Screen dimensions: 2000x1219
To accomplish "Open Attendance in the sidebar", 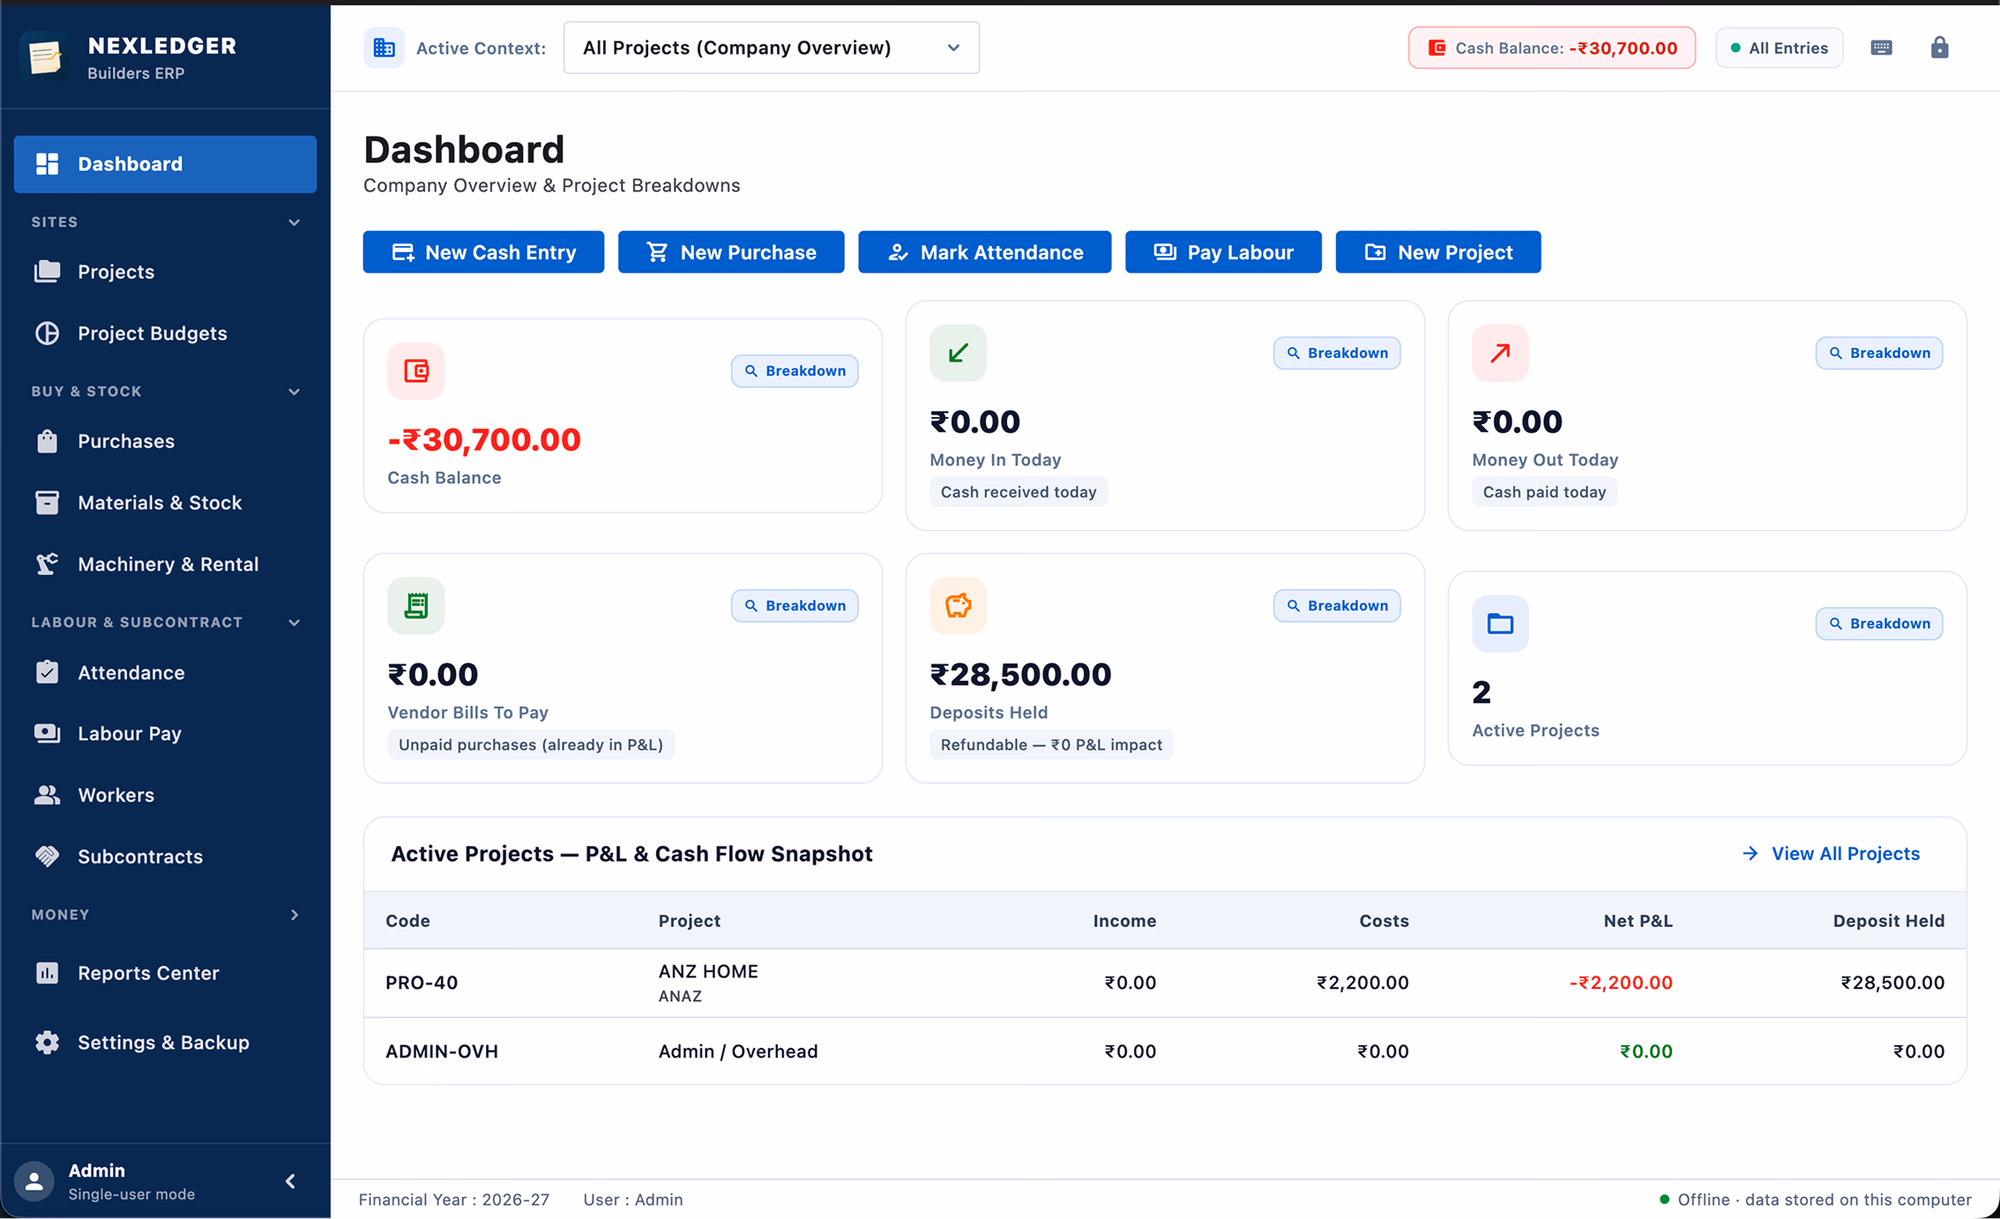I will pyautogui.click(x=165, y=672).
